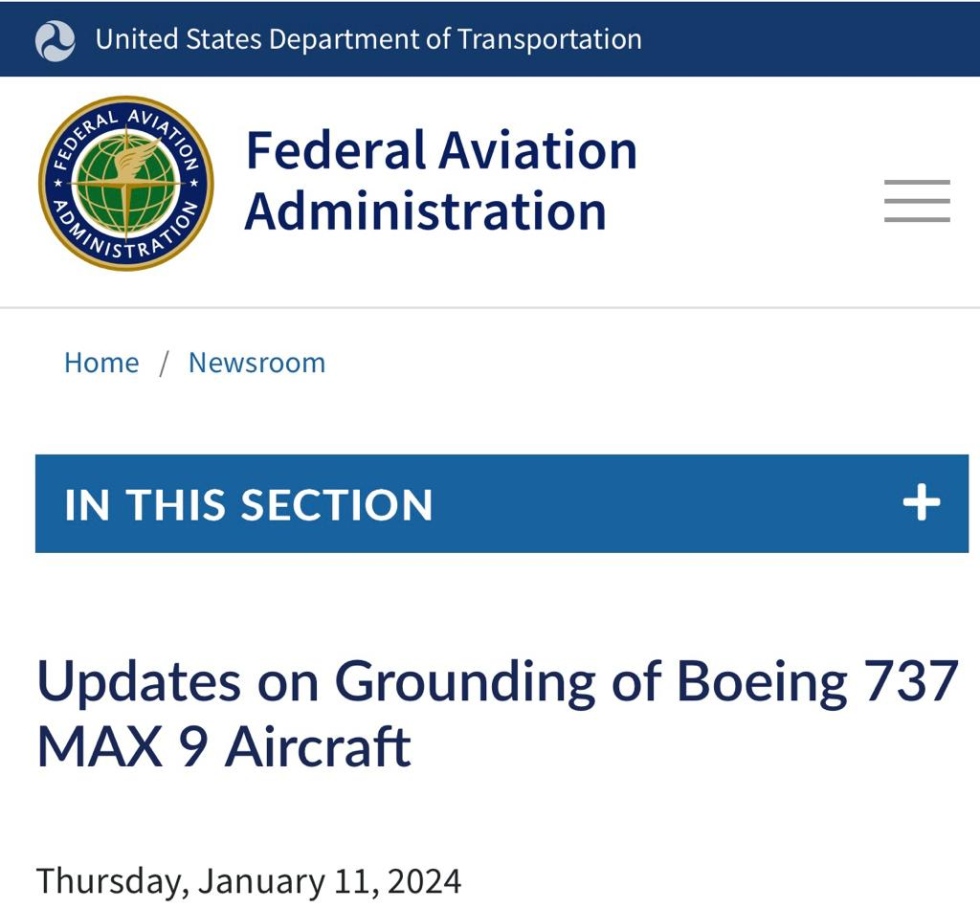Click United States Department of Transportation text
The width and height of the screenshot is (980, 908).
369,39
